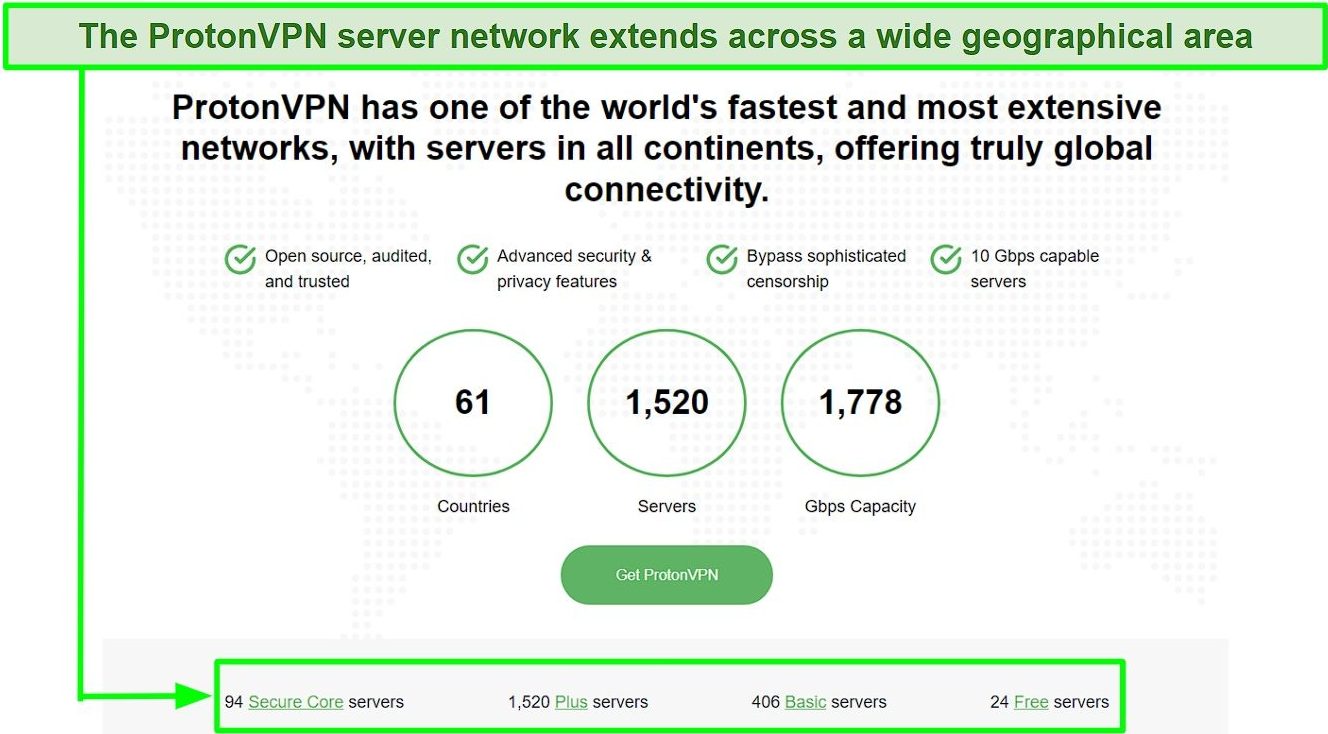Click the '406' Basic servers count
1328x734 pixels.
(766, 702)
